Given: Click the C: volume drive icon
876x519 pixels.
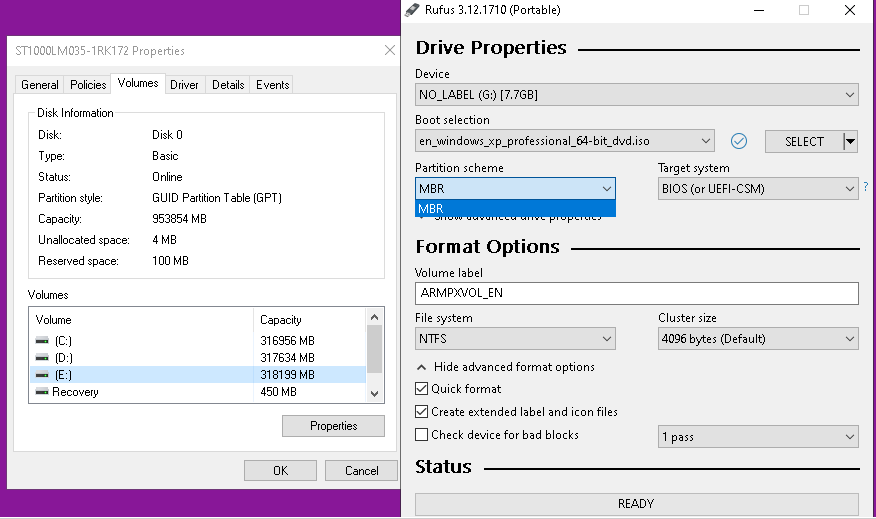Looking at the screenshot, I should [42, 340].
